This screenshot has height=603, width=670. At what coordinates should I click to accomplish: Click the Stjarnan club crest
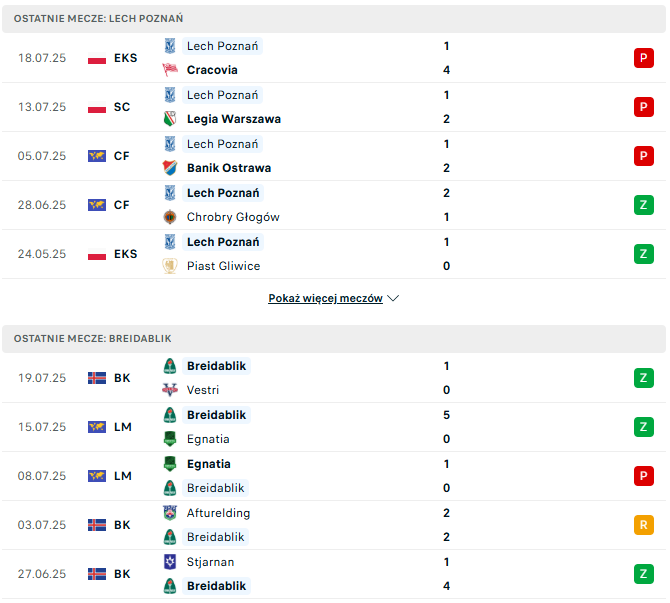(170, 562)
